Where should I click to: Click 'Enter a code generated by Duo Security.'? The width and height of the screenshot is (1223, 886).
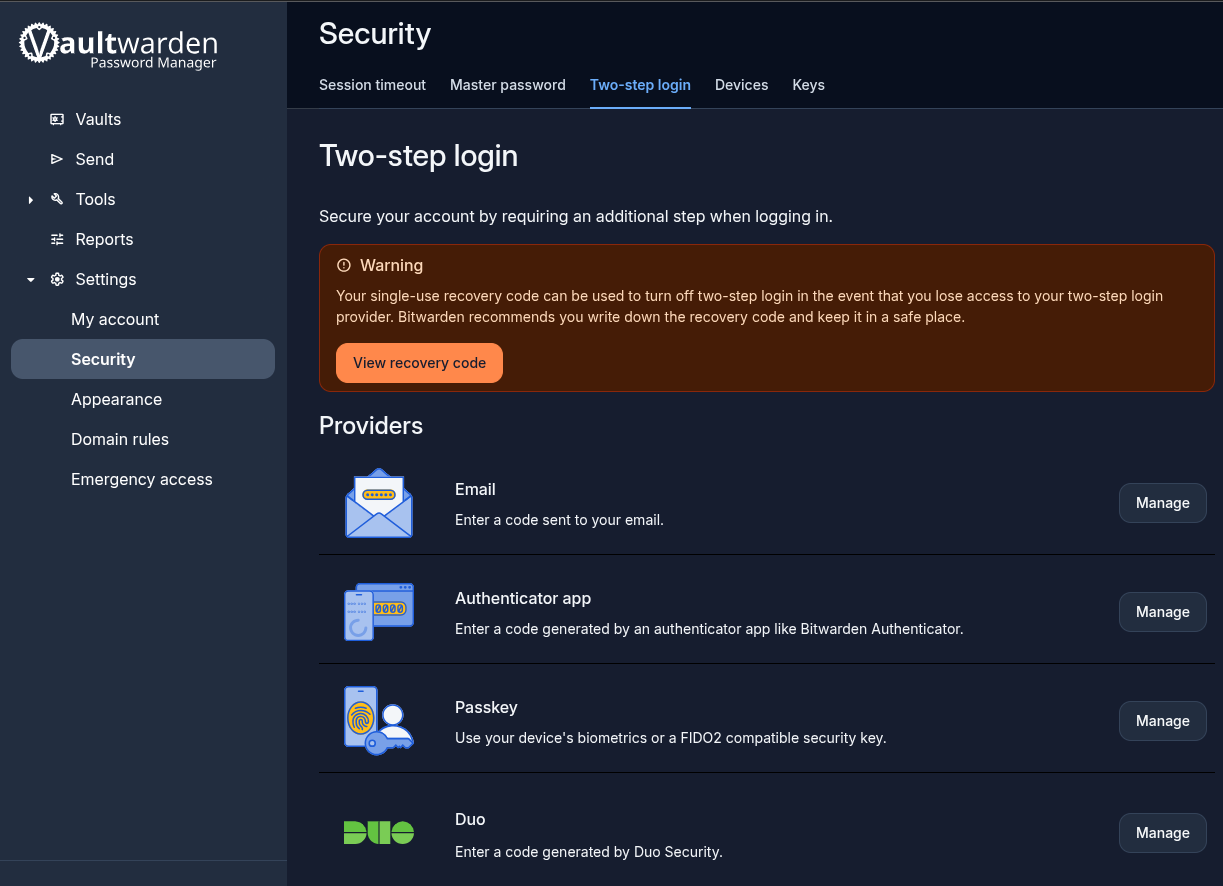pos(589,852)
